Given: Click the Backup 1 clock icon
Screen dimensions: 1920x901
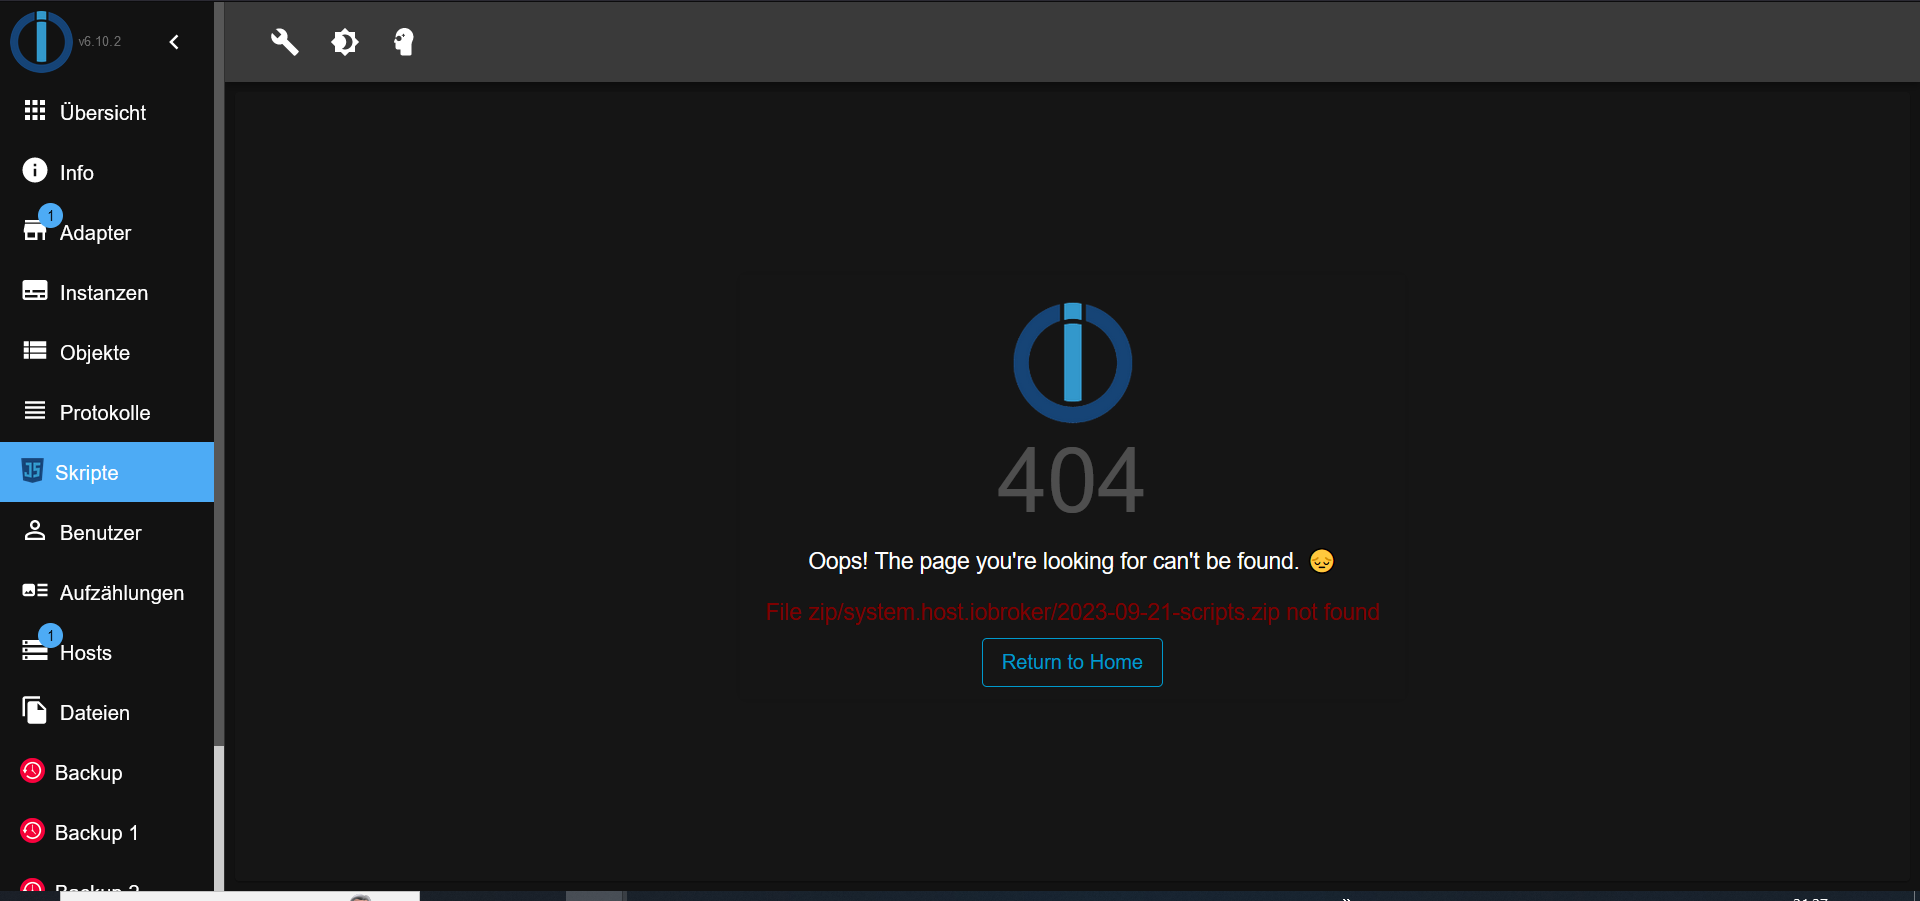Looking at the screenshot, I should 33,831.
